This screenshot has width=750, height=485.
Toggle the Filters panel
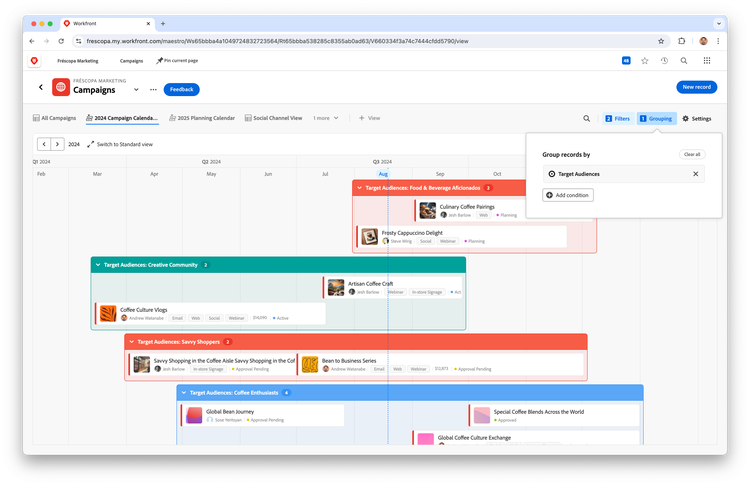(x=616, y=118)
